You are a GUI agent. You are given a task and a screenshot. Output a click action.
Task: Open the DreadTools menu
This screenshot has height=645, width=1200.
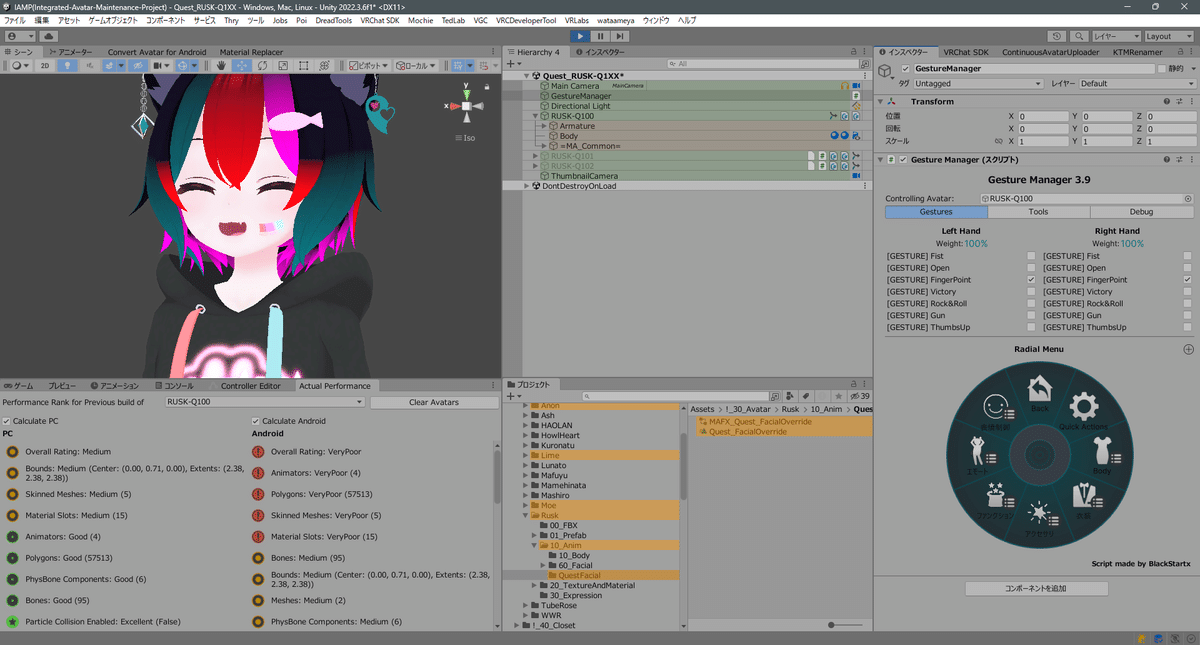pos(333,20)
